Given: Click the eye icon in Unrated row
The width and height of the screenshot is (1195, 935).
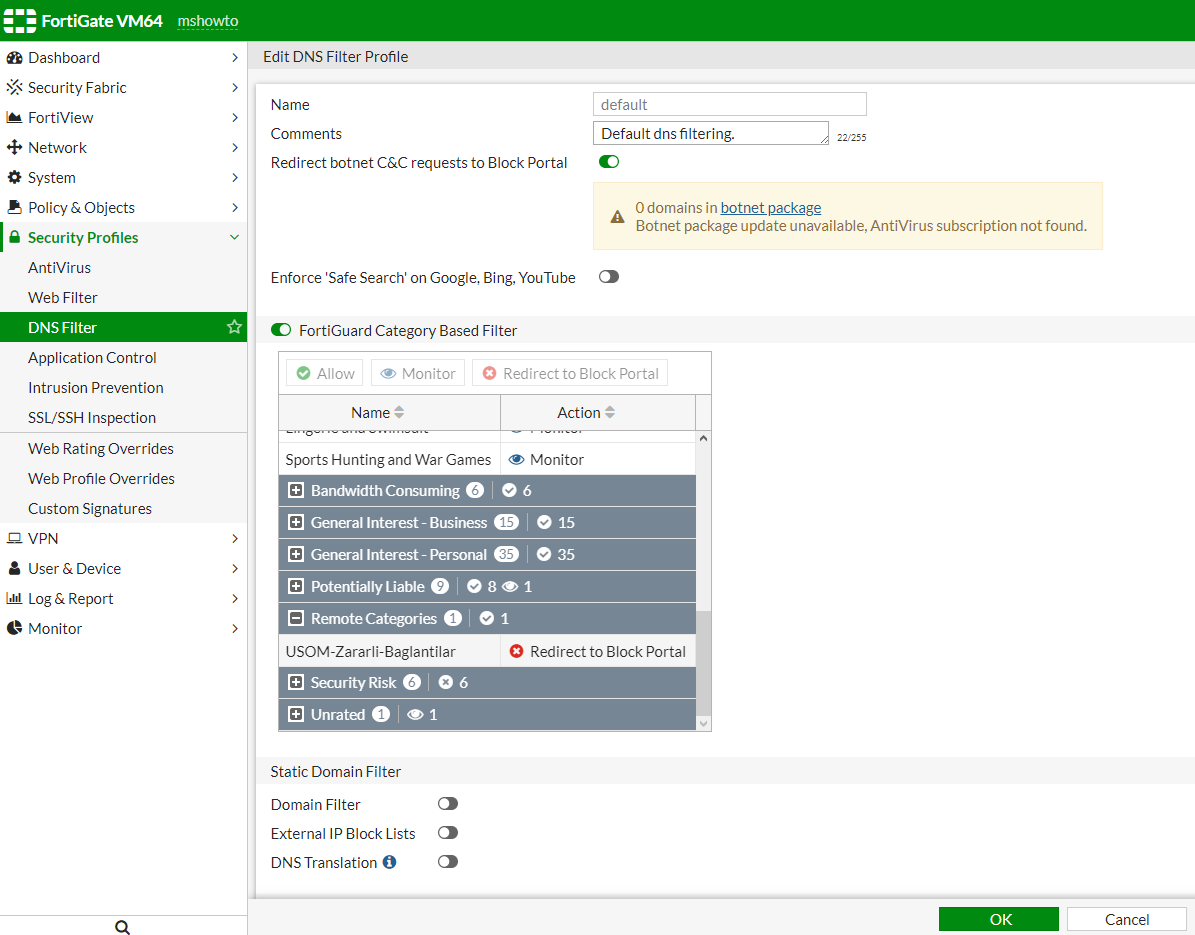Looking at the screenshot, I should pos(415,715).
